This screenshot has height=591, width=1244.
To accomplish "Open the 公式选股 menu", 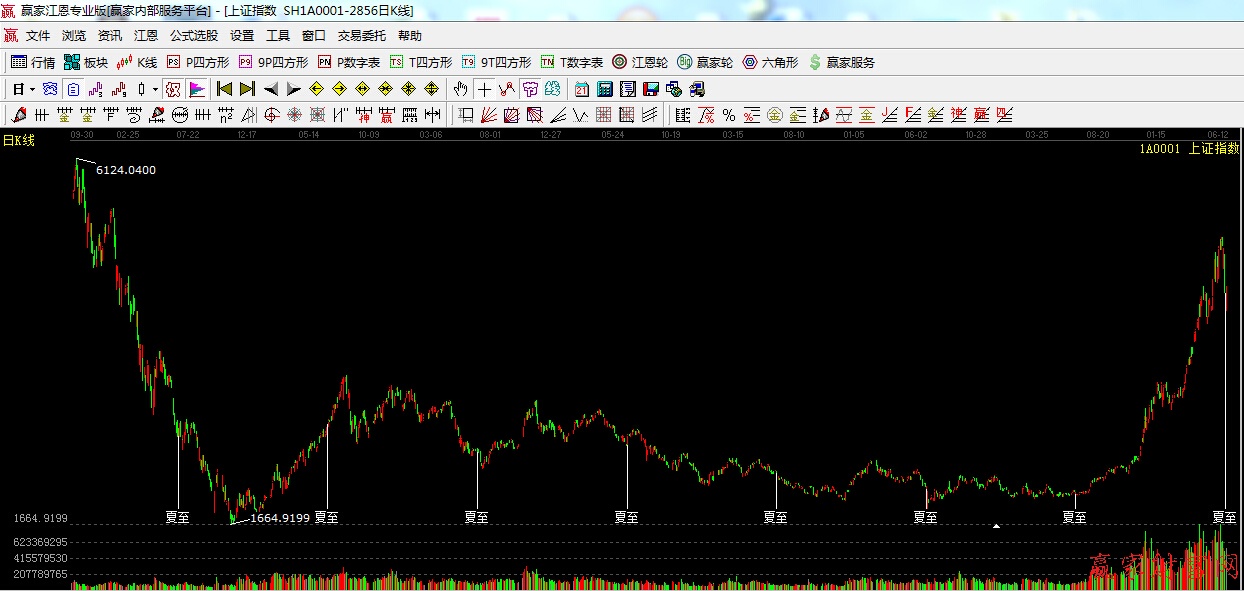I will pos(193,36).
